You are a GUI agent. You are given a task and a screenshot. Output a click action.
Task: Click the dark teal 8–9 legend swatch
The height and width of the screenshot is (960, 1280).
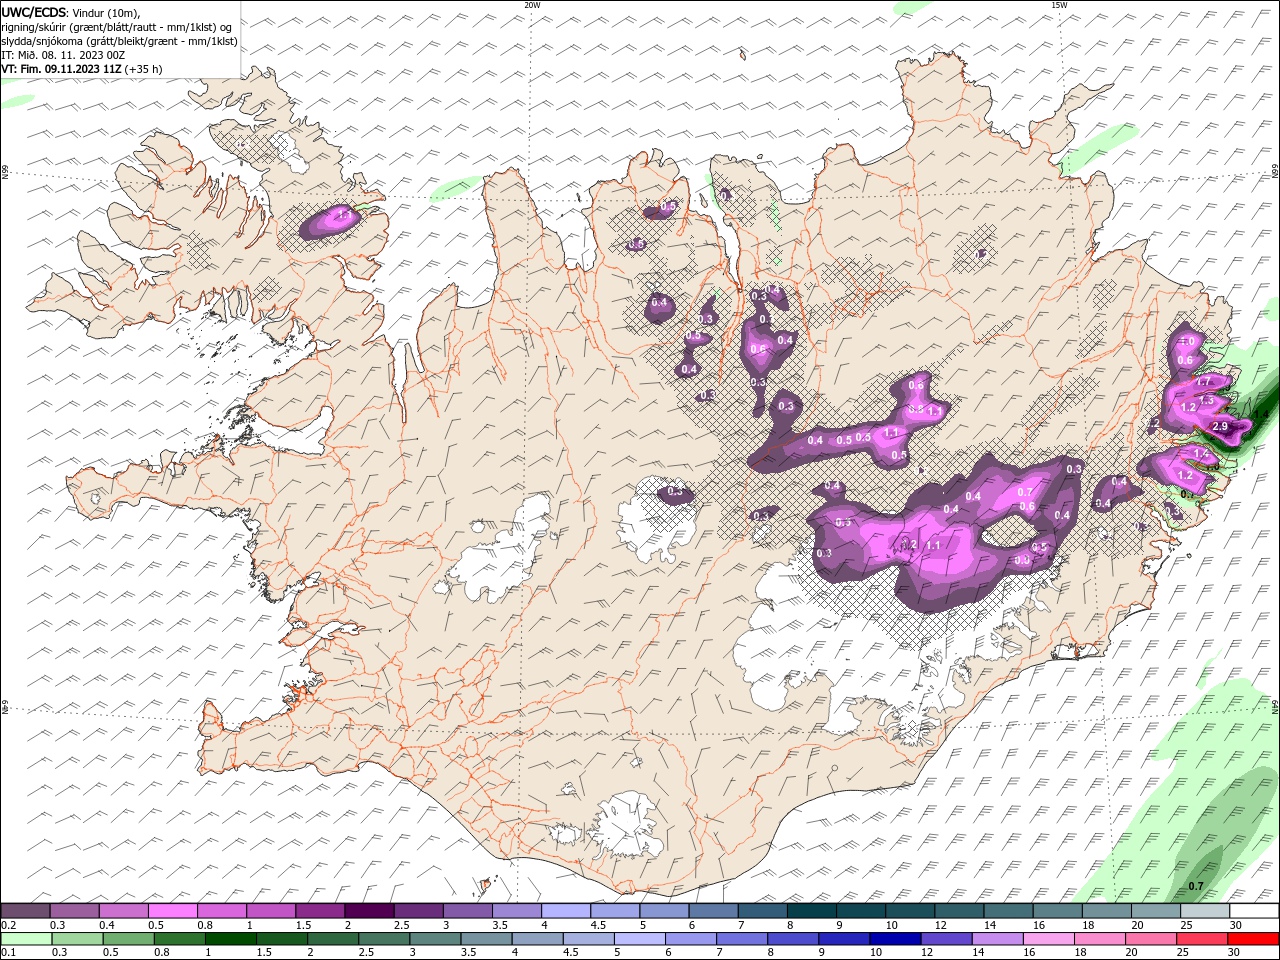coord(812,911)
